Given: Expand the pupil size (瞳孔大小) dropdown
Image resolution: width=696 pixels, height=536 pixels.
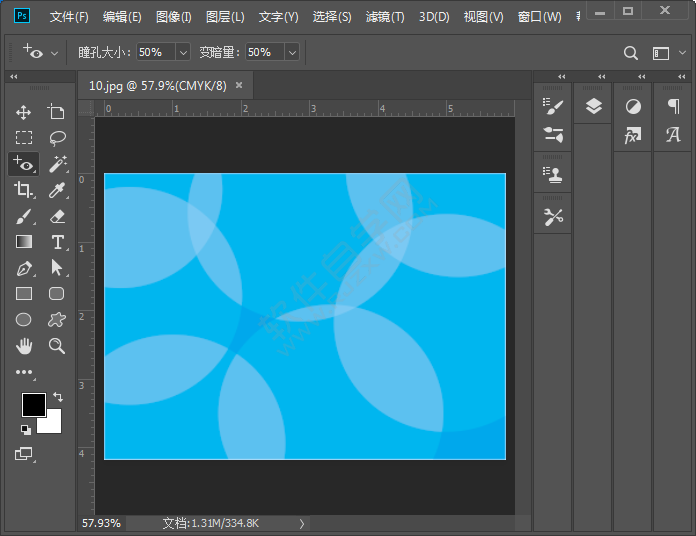Looking at the screenshot, I should [x=183, y=52].
